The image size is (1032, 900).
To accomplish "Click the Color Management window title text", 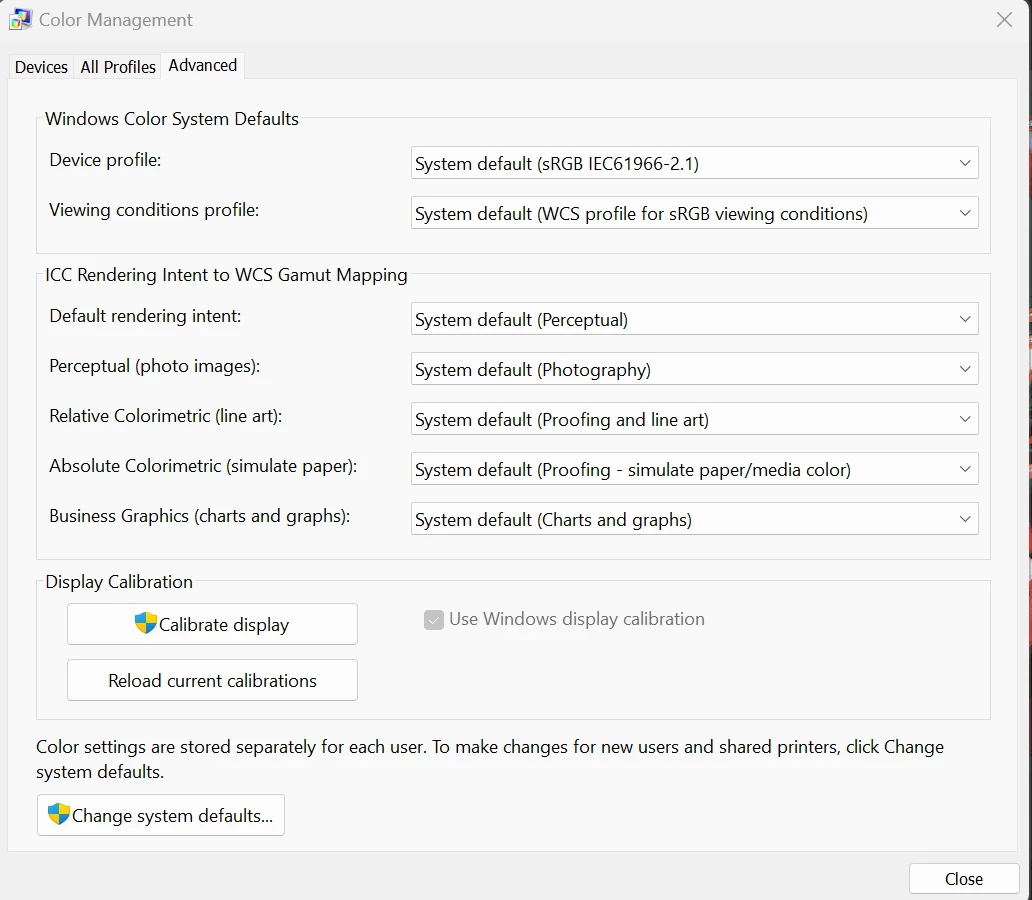I will click(116, 20).
